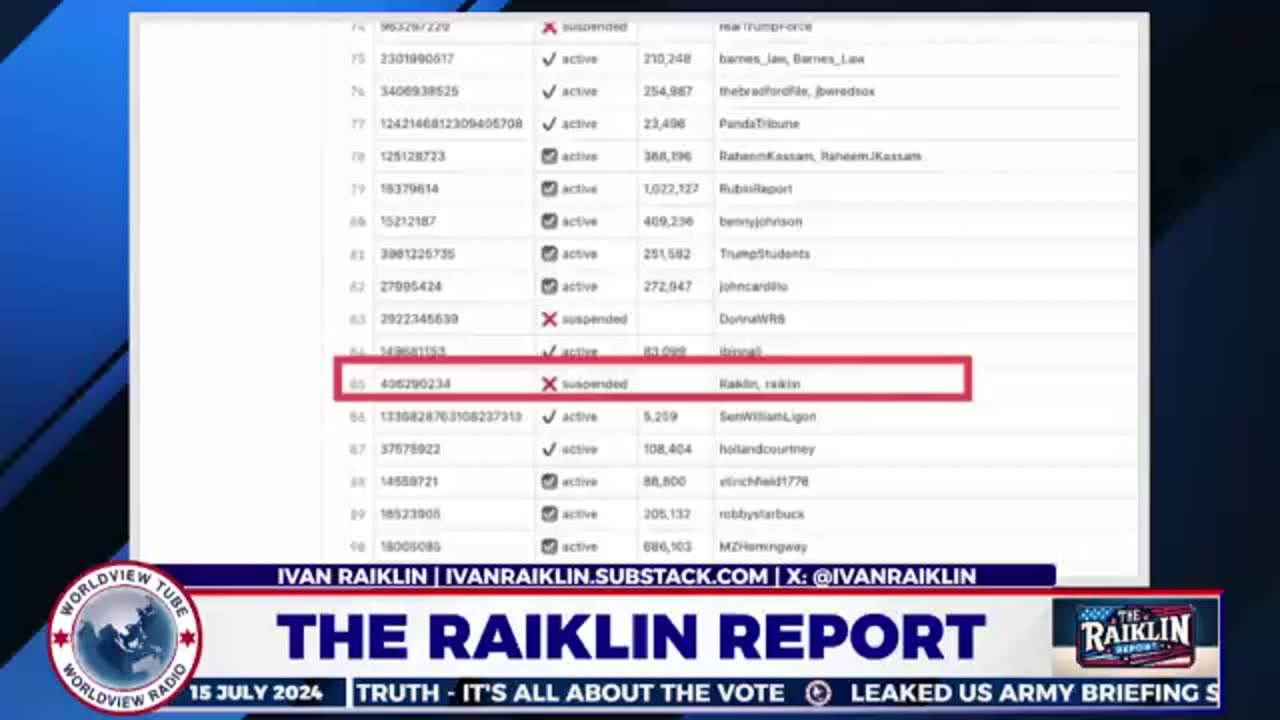Select the DonnaWR8 username cell
This screenshot has width=1280, height=720.
(x=752, y=319)
